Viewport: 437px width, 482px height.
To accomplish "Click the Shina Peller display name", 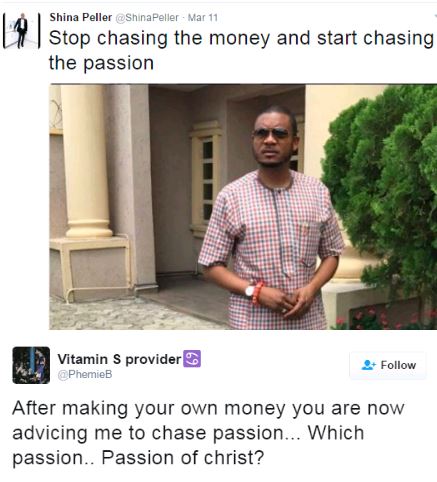I will (x=80, y=17).
